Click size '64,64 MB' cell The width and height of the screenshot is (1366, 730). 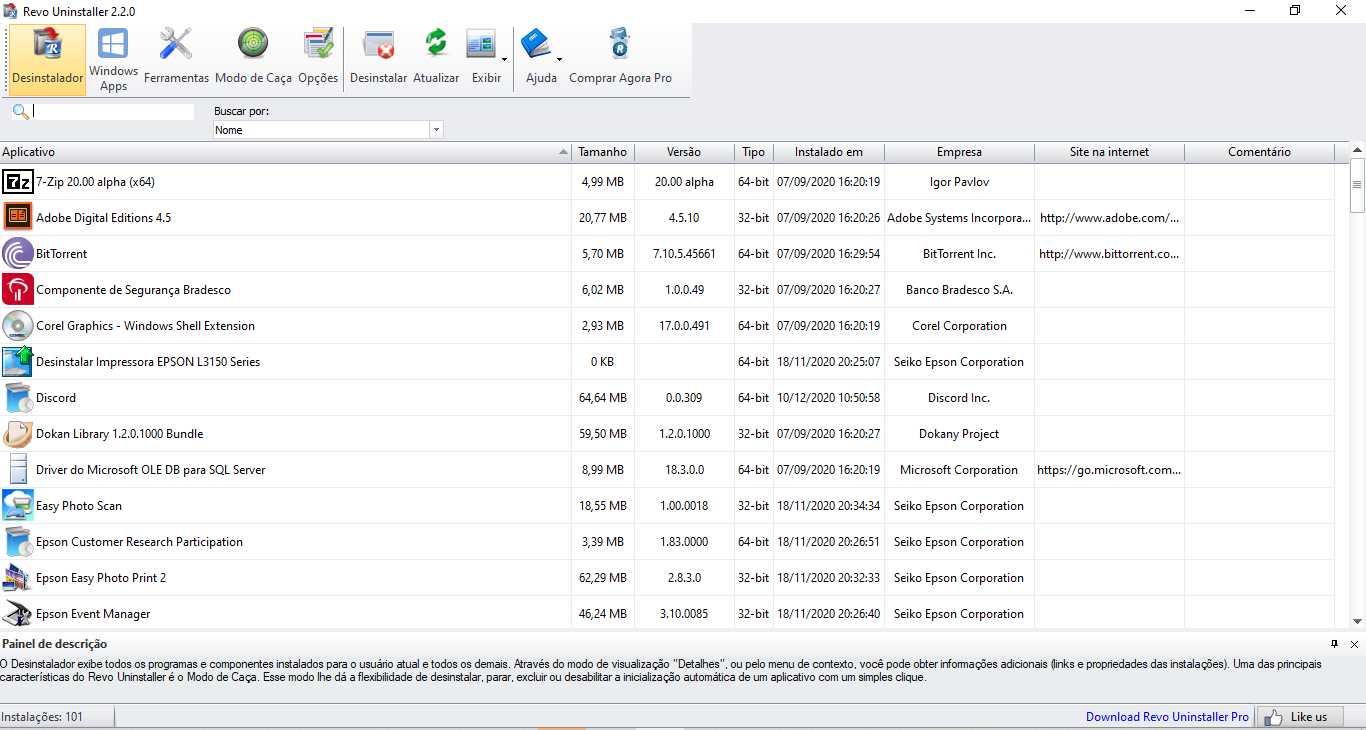coord(603,398)
